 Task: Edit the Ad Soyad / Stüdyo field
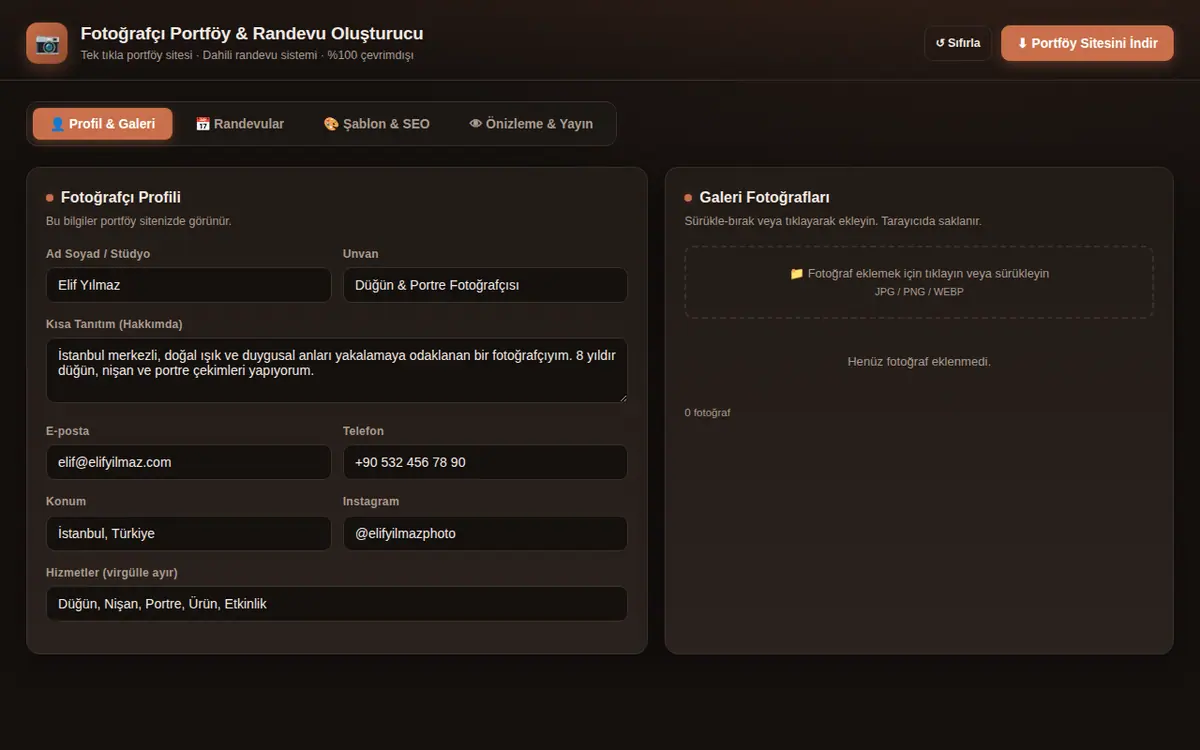tap(188, 285)
